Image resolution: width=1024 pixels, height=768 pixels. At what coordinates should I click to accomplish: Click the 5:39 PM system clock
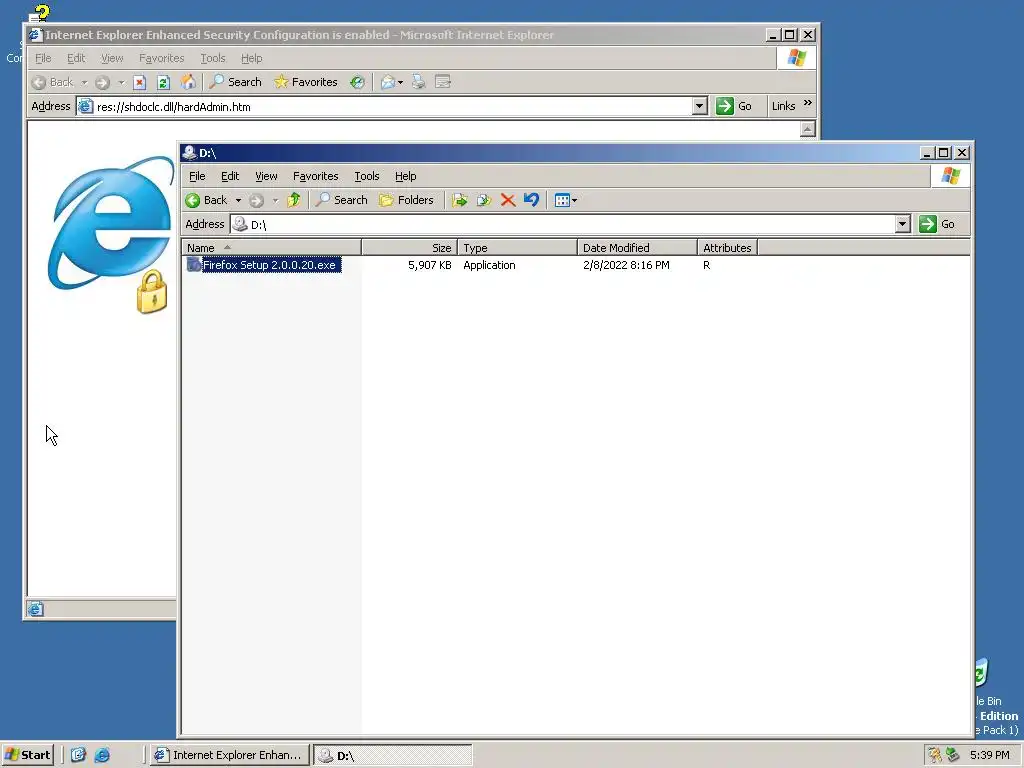pos(989,755)
